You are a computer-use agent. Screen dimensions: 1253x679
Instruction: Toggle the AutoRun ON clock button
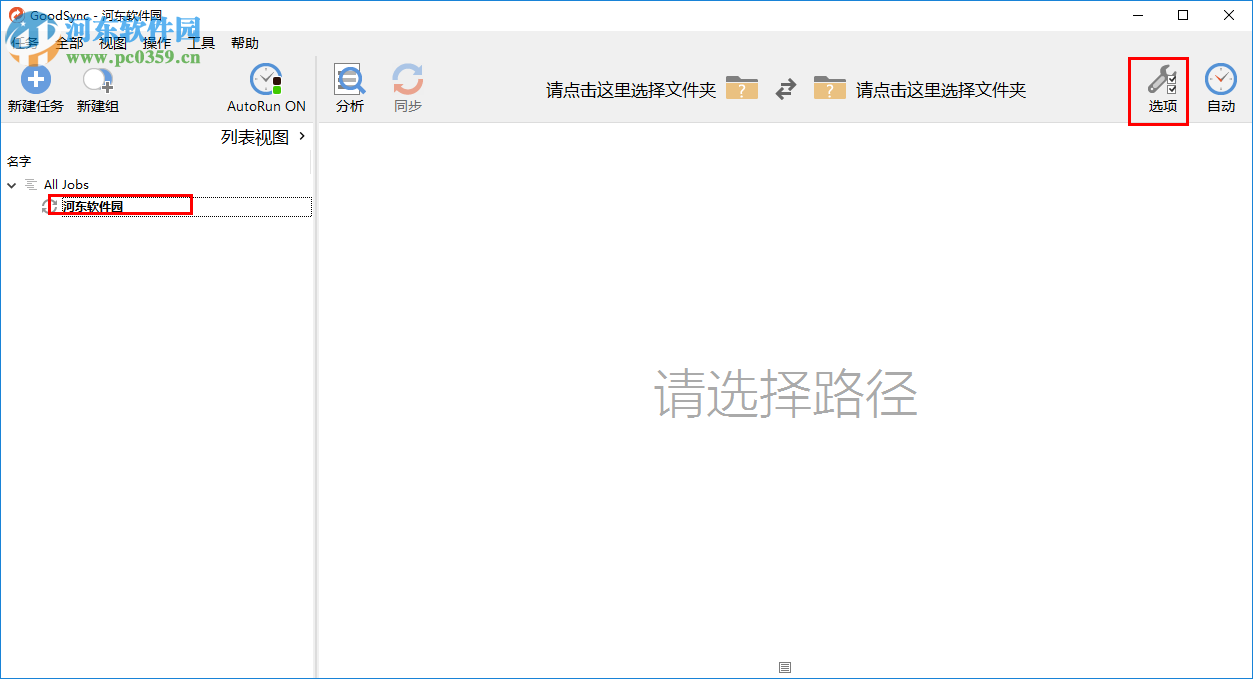266,88
